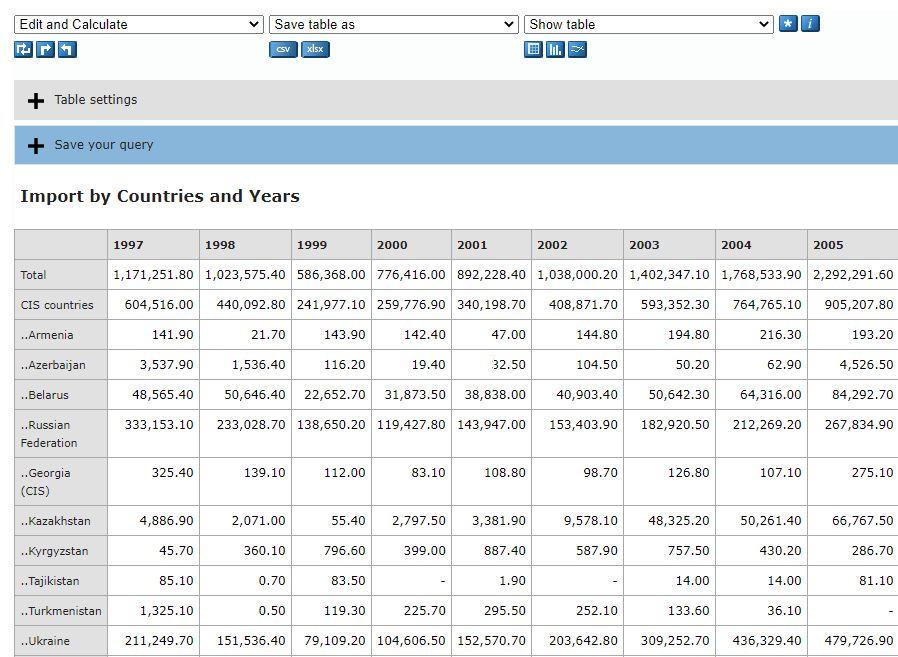
Task: Click the information icon
Action: click(x=810, y=24)
